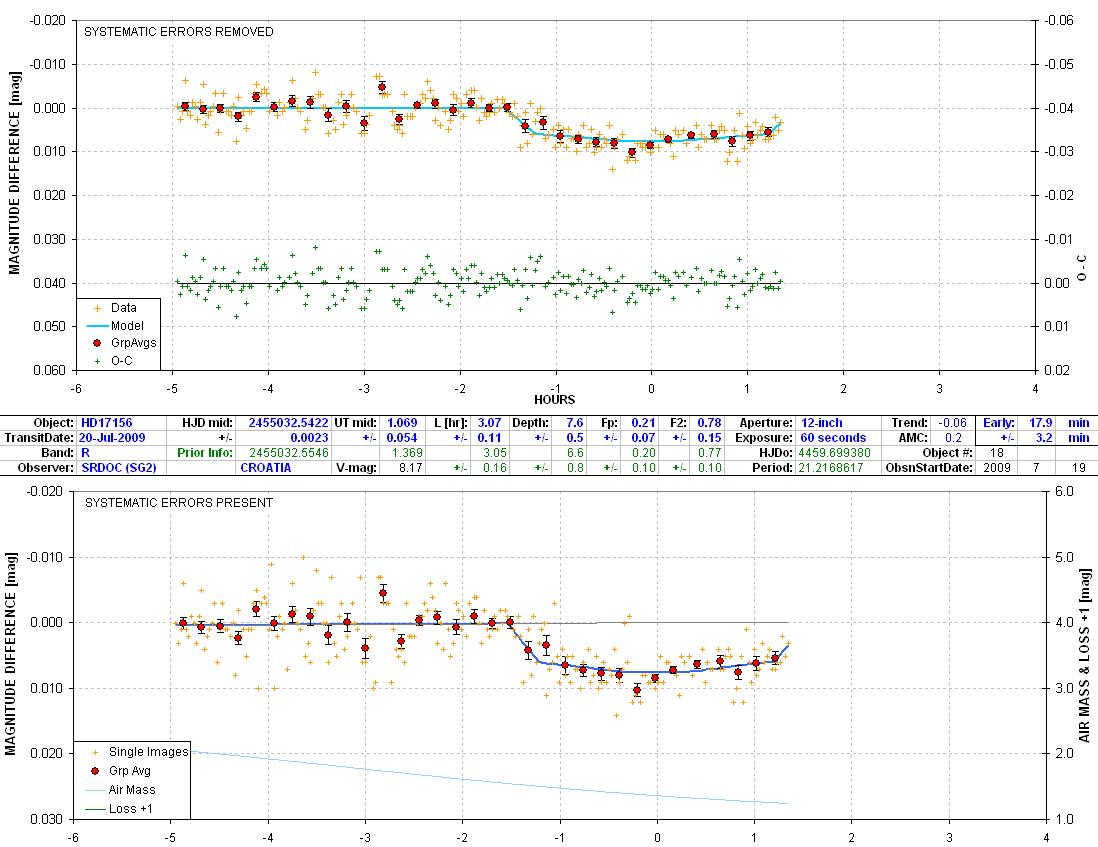Viewport: 1098px width, 847px height.
Task: Click the prior length value 3.05
Action: (494, 453)
